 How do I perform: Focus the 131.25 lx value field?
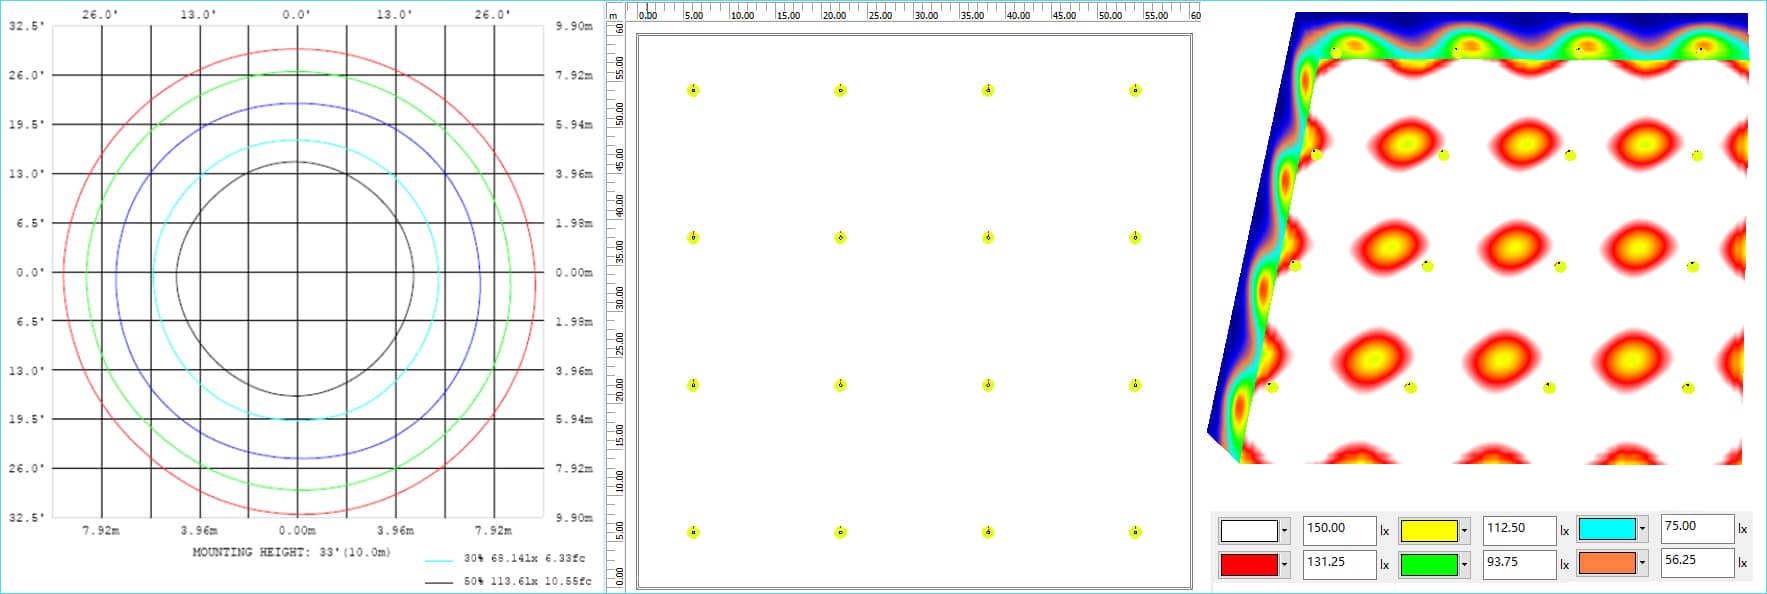point(1340,563)
